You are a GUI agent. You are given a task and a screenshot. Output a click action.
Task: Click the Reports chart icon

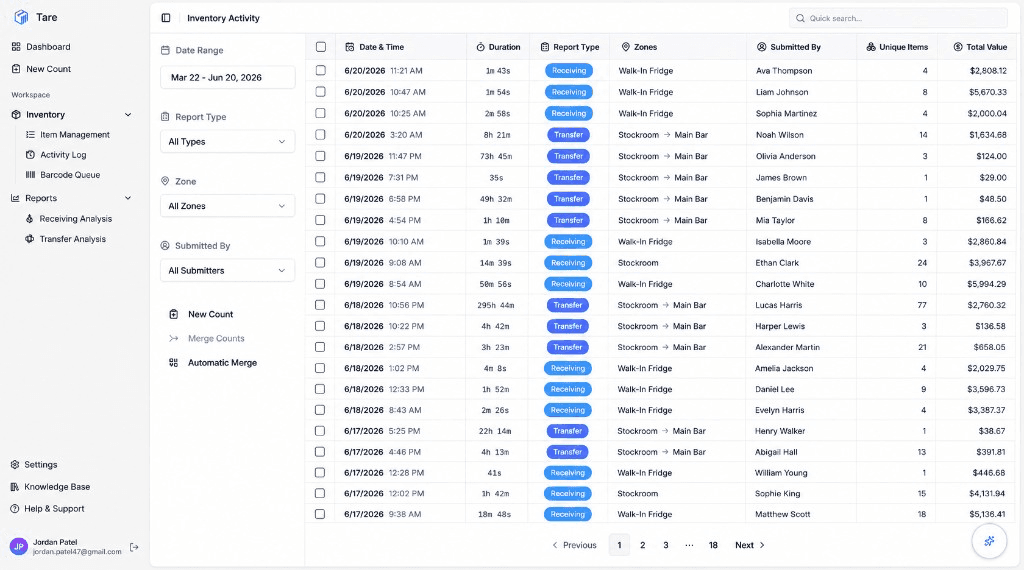15,198
